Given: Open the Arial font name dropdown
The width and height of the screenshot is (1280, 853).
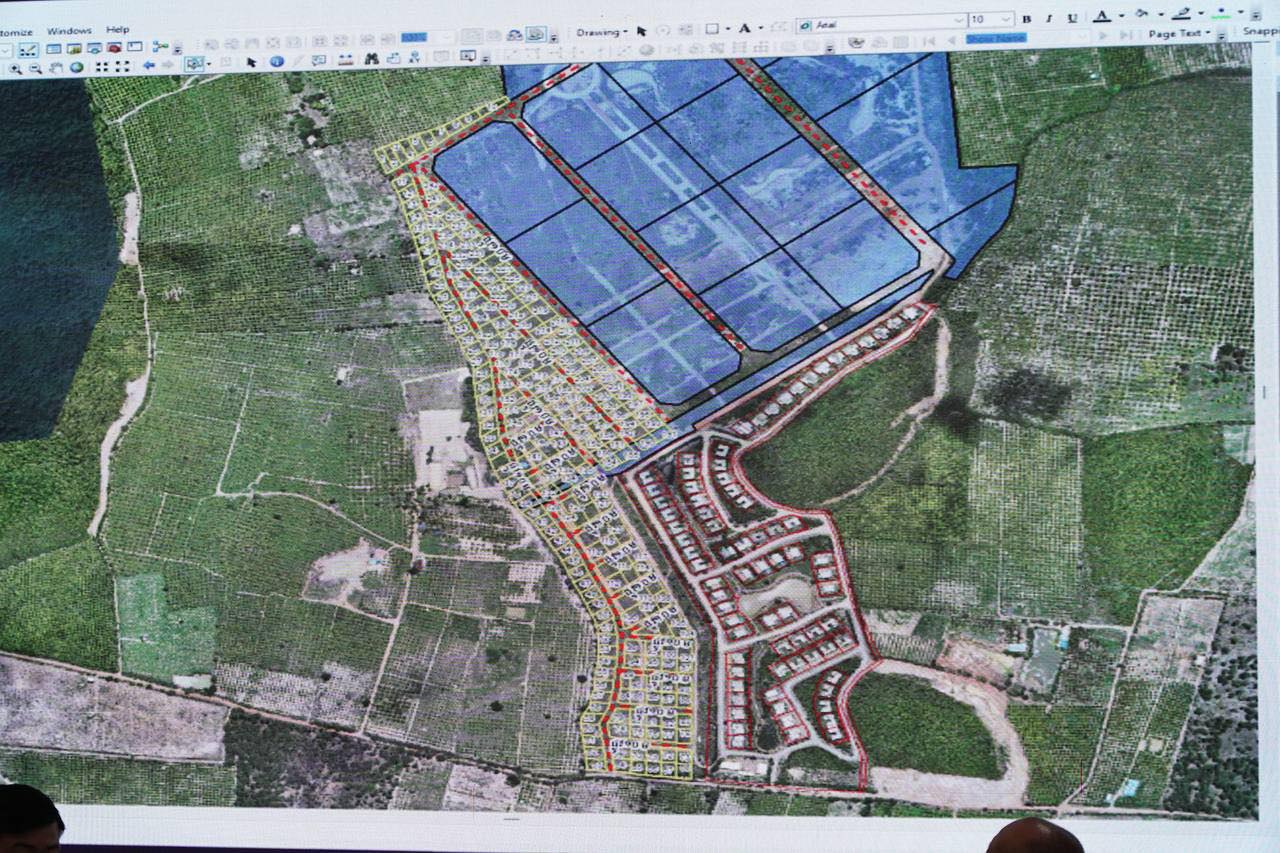Looking at the screenshot, I should click(x=959, y=20).
